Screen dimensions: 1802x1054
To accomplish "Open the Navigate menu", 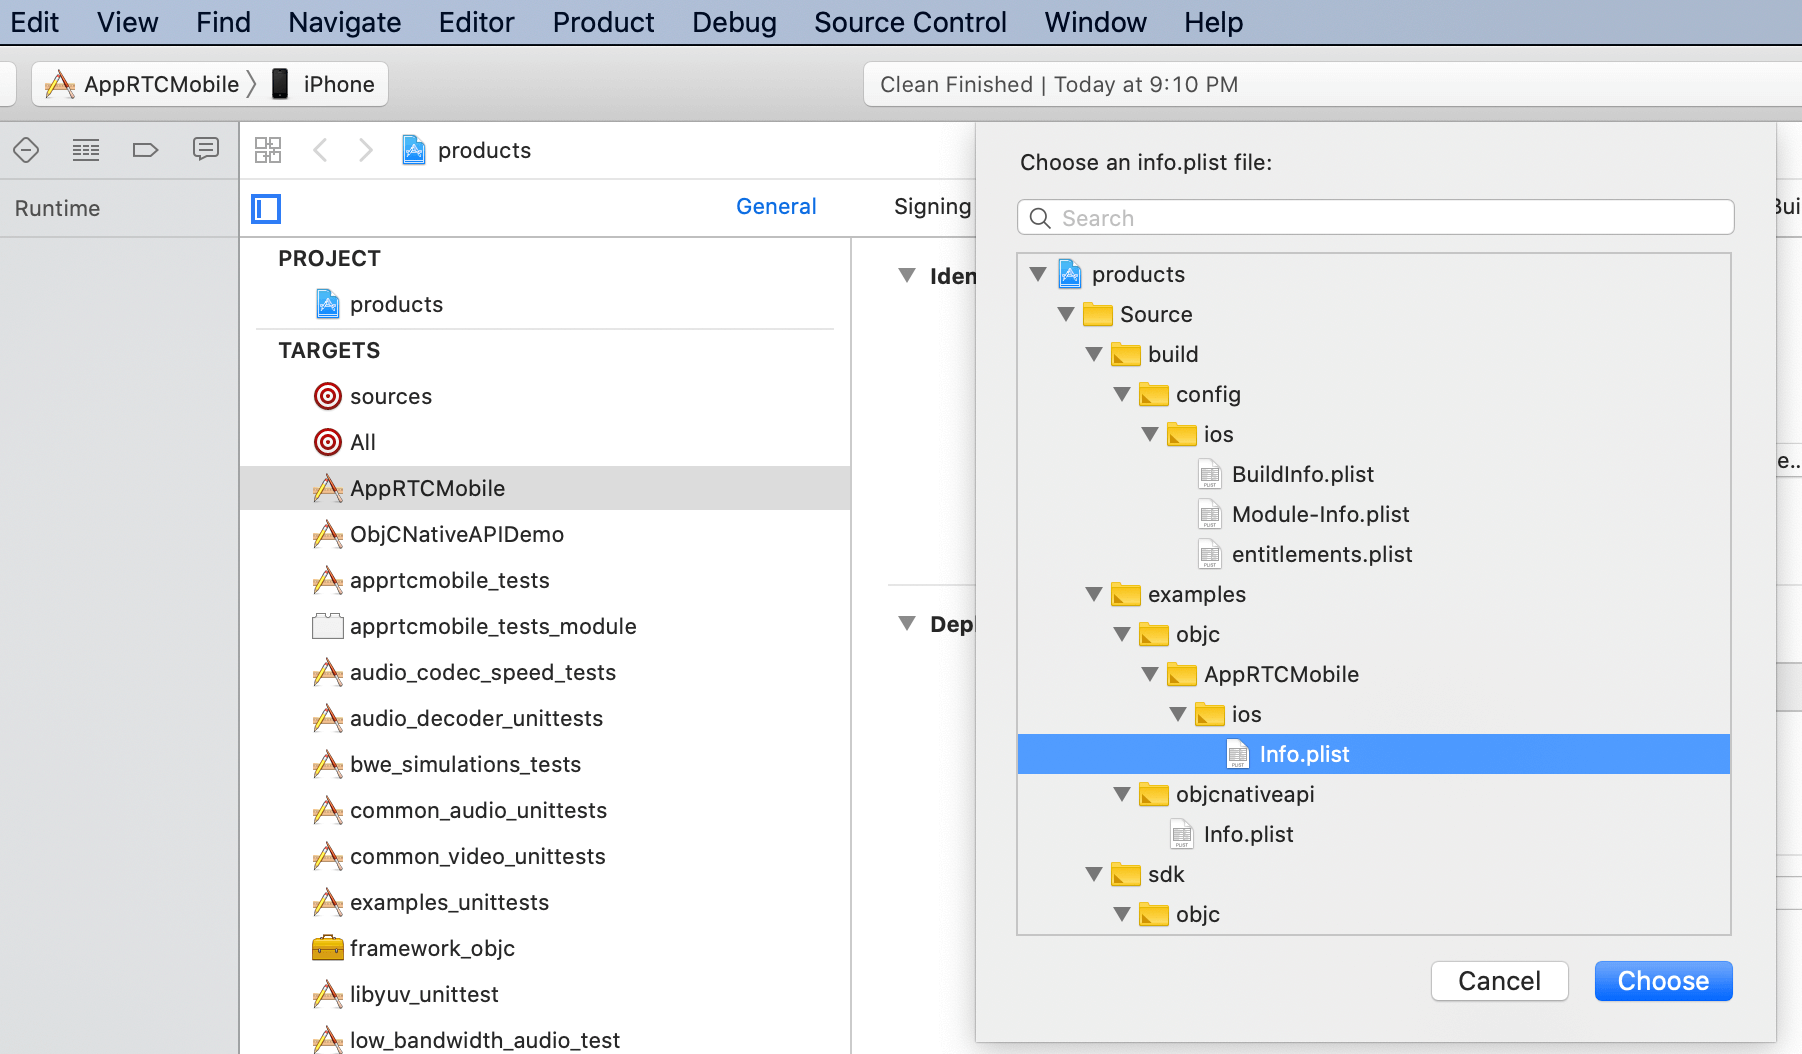I will pos(344,22).
